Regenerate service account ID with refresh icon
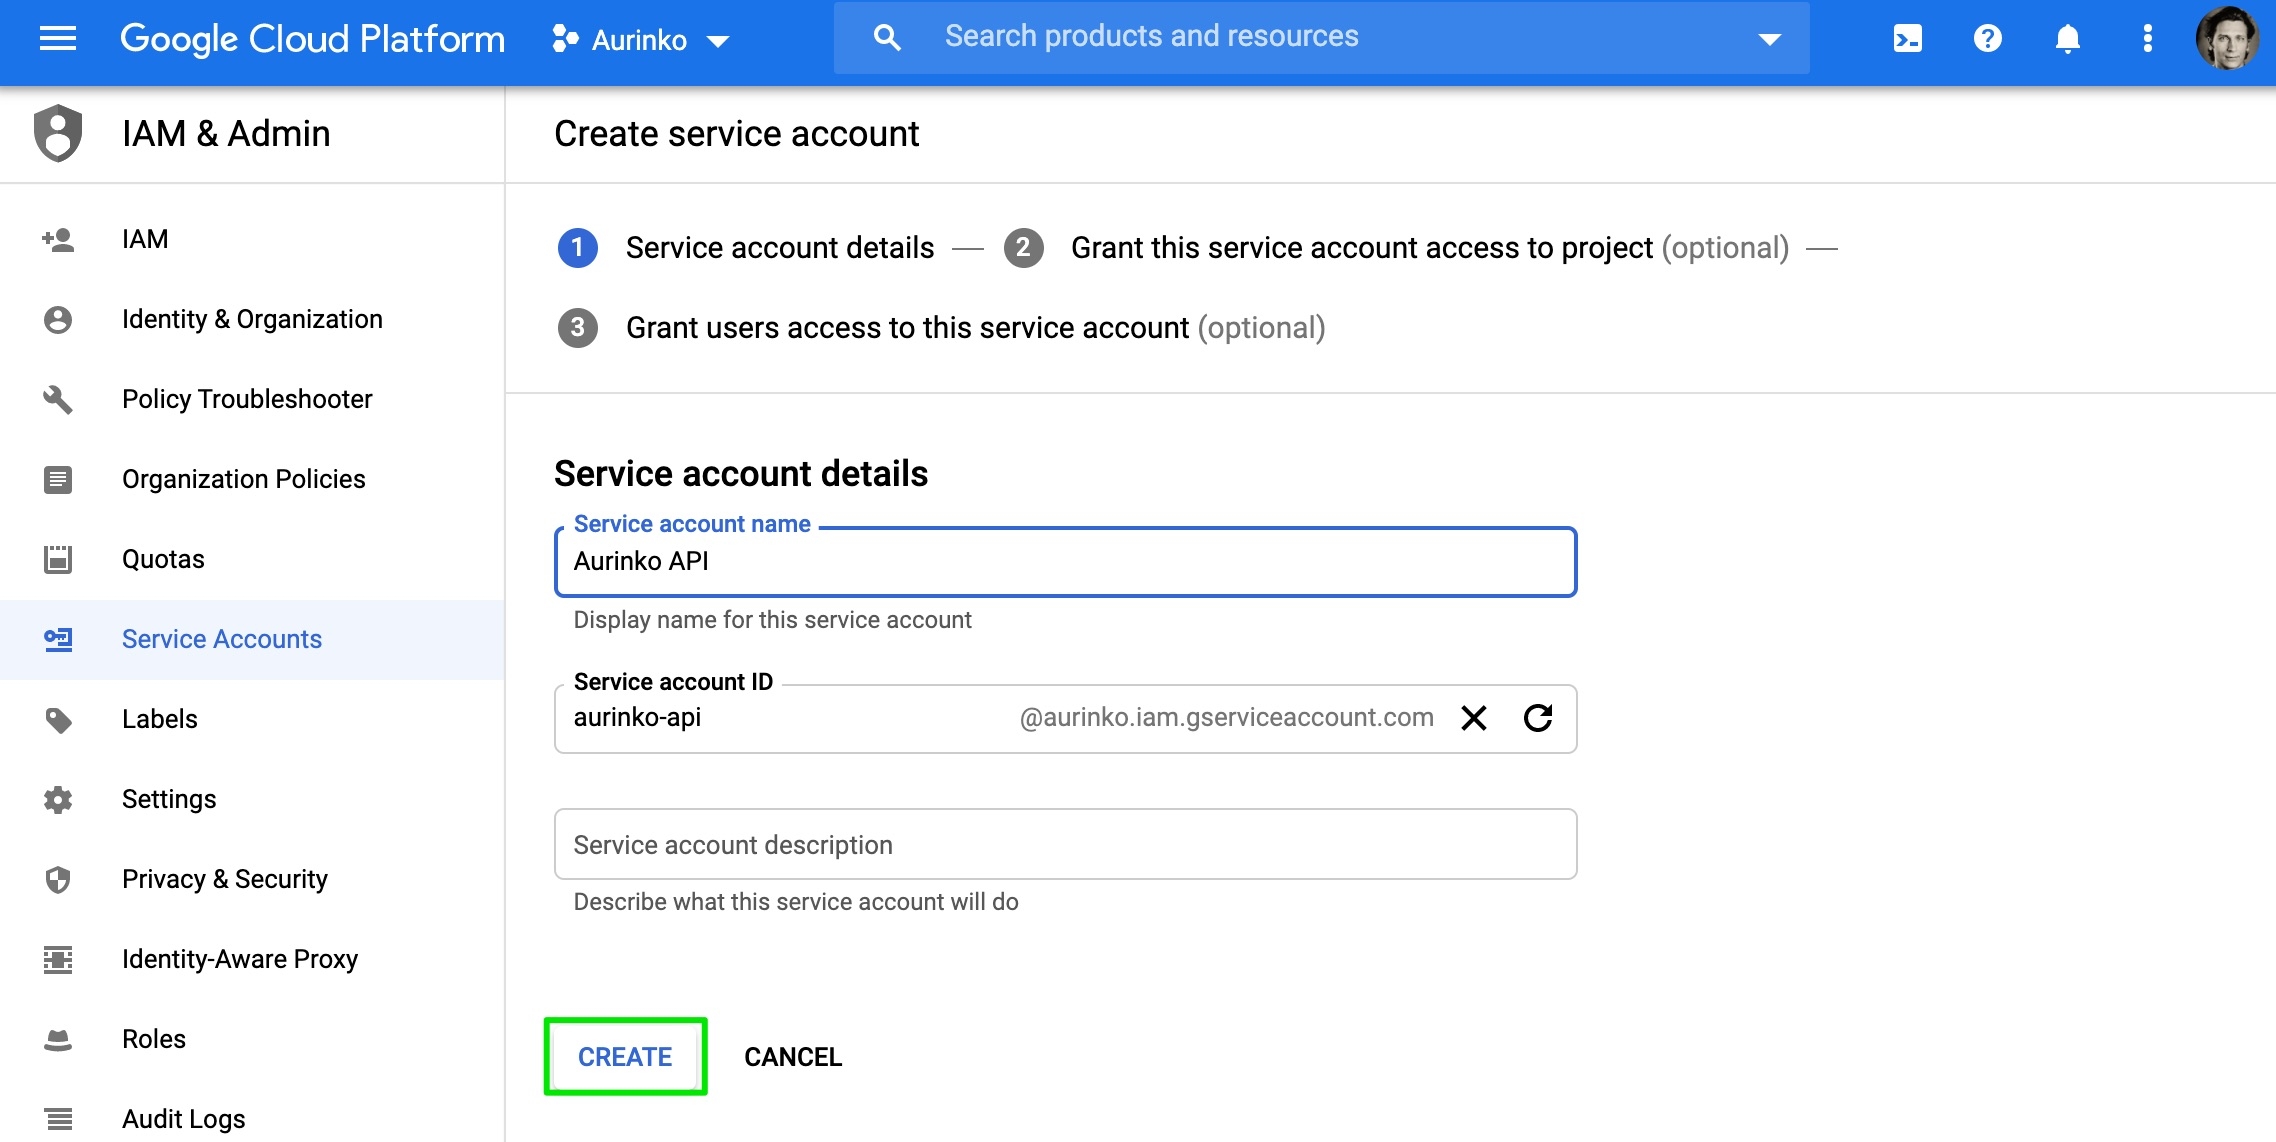 1538,718
